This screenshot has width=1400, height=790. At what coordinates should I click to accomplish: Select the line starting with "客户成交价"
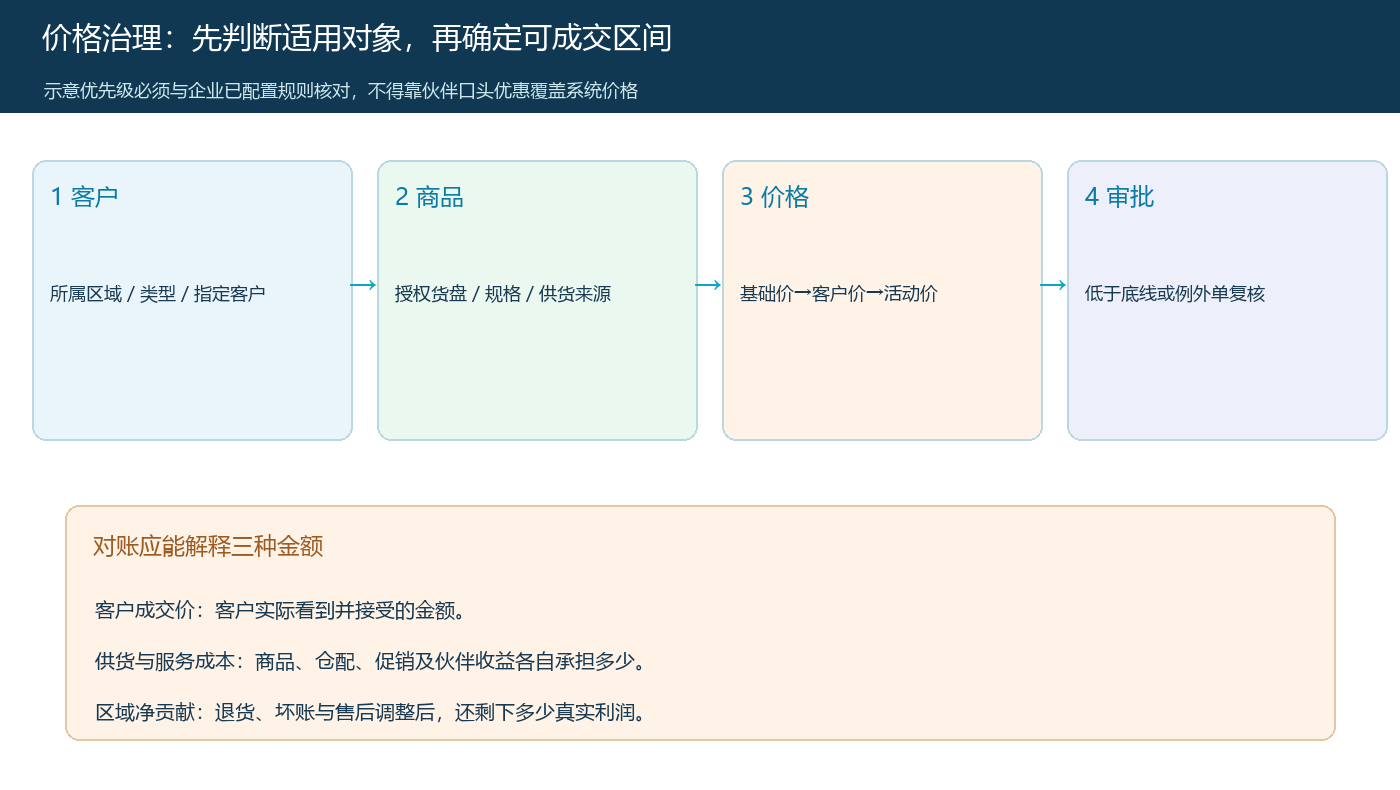[281, 610]
